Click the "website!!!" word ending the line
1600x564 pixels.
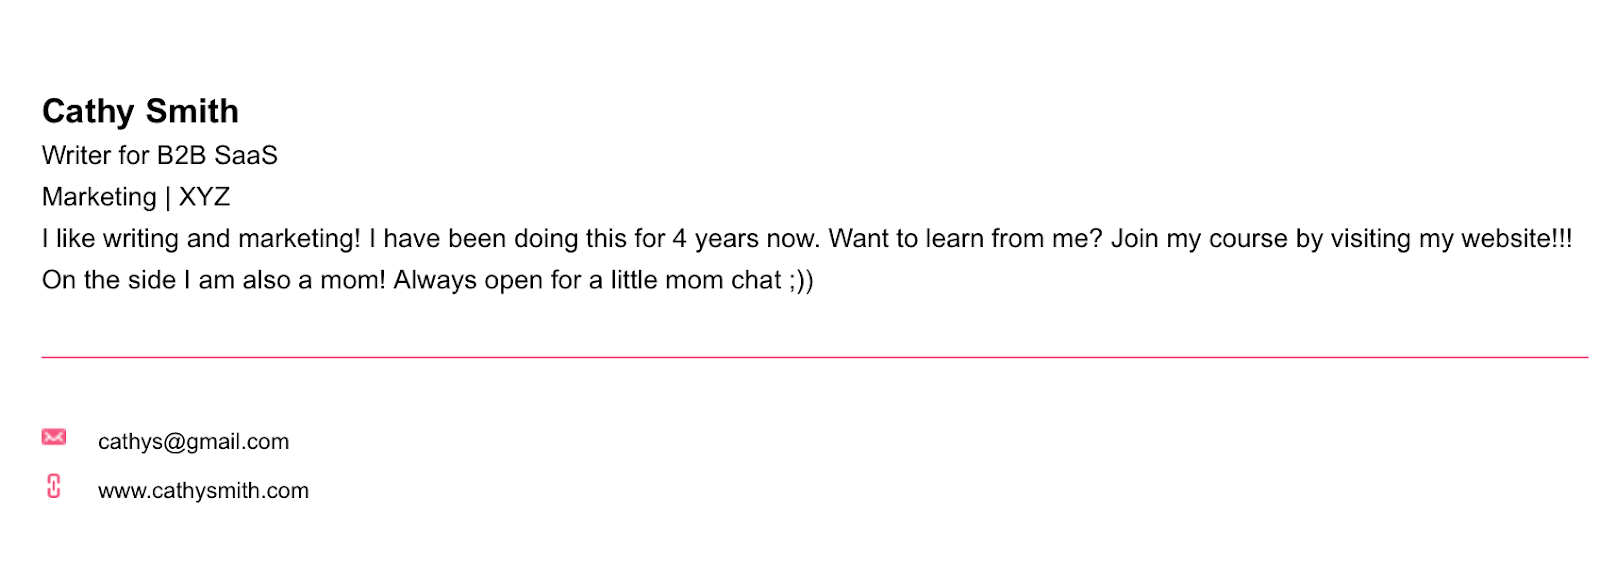tap(1516, 239)
